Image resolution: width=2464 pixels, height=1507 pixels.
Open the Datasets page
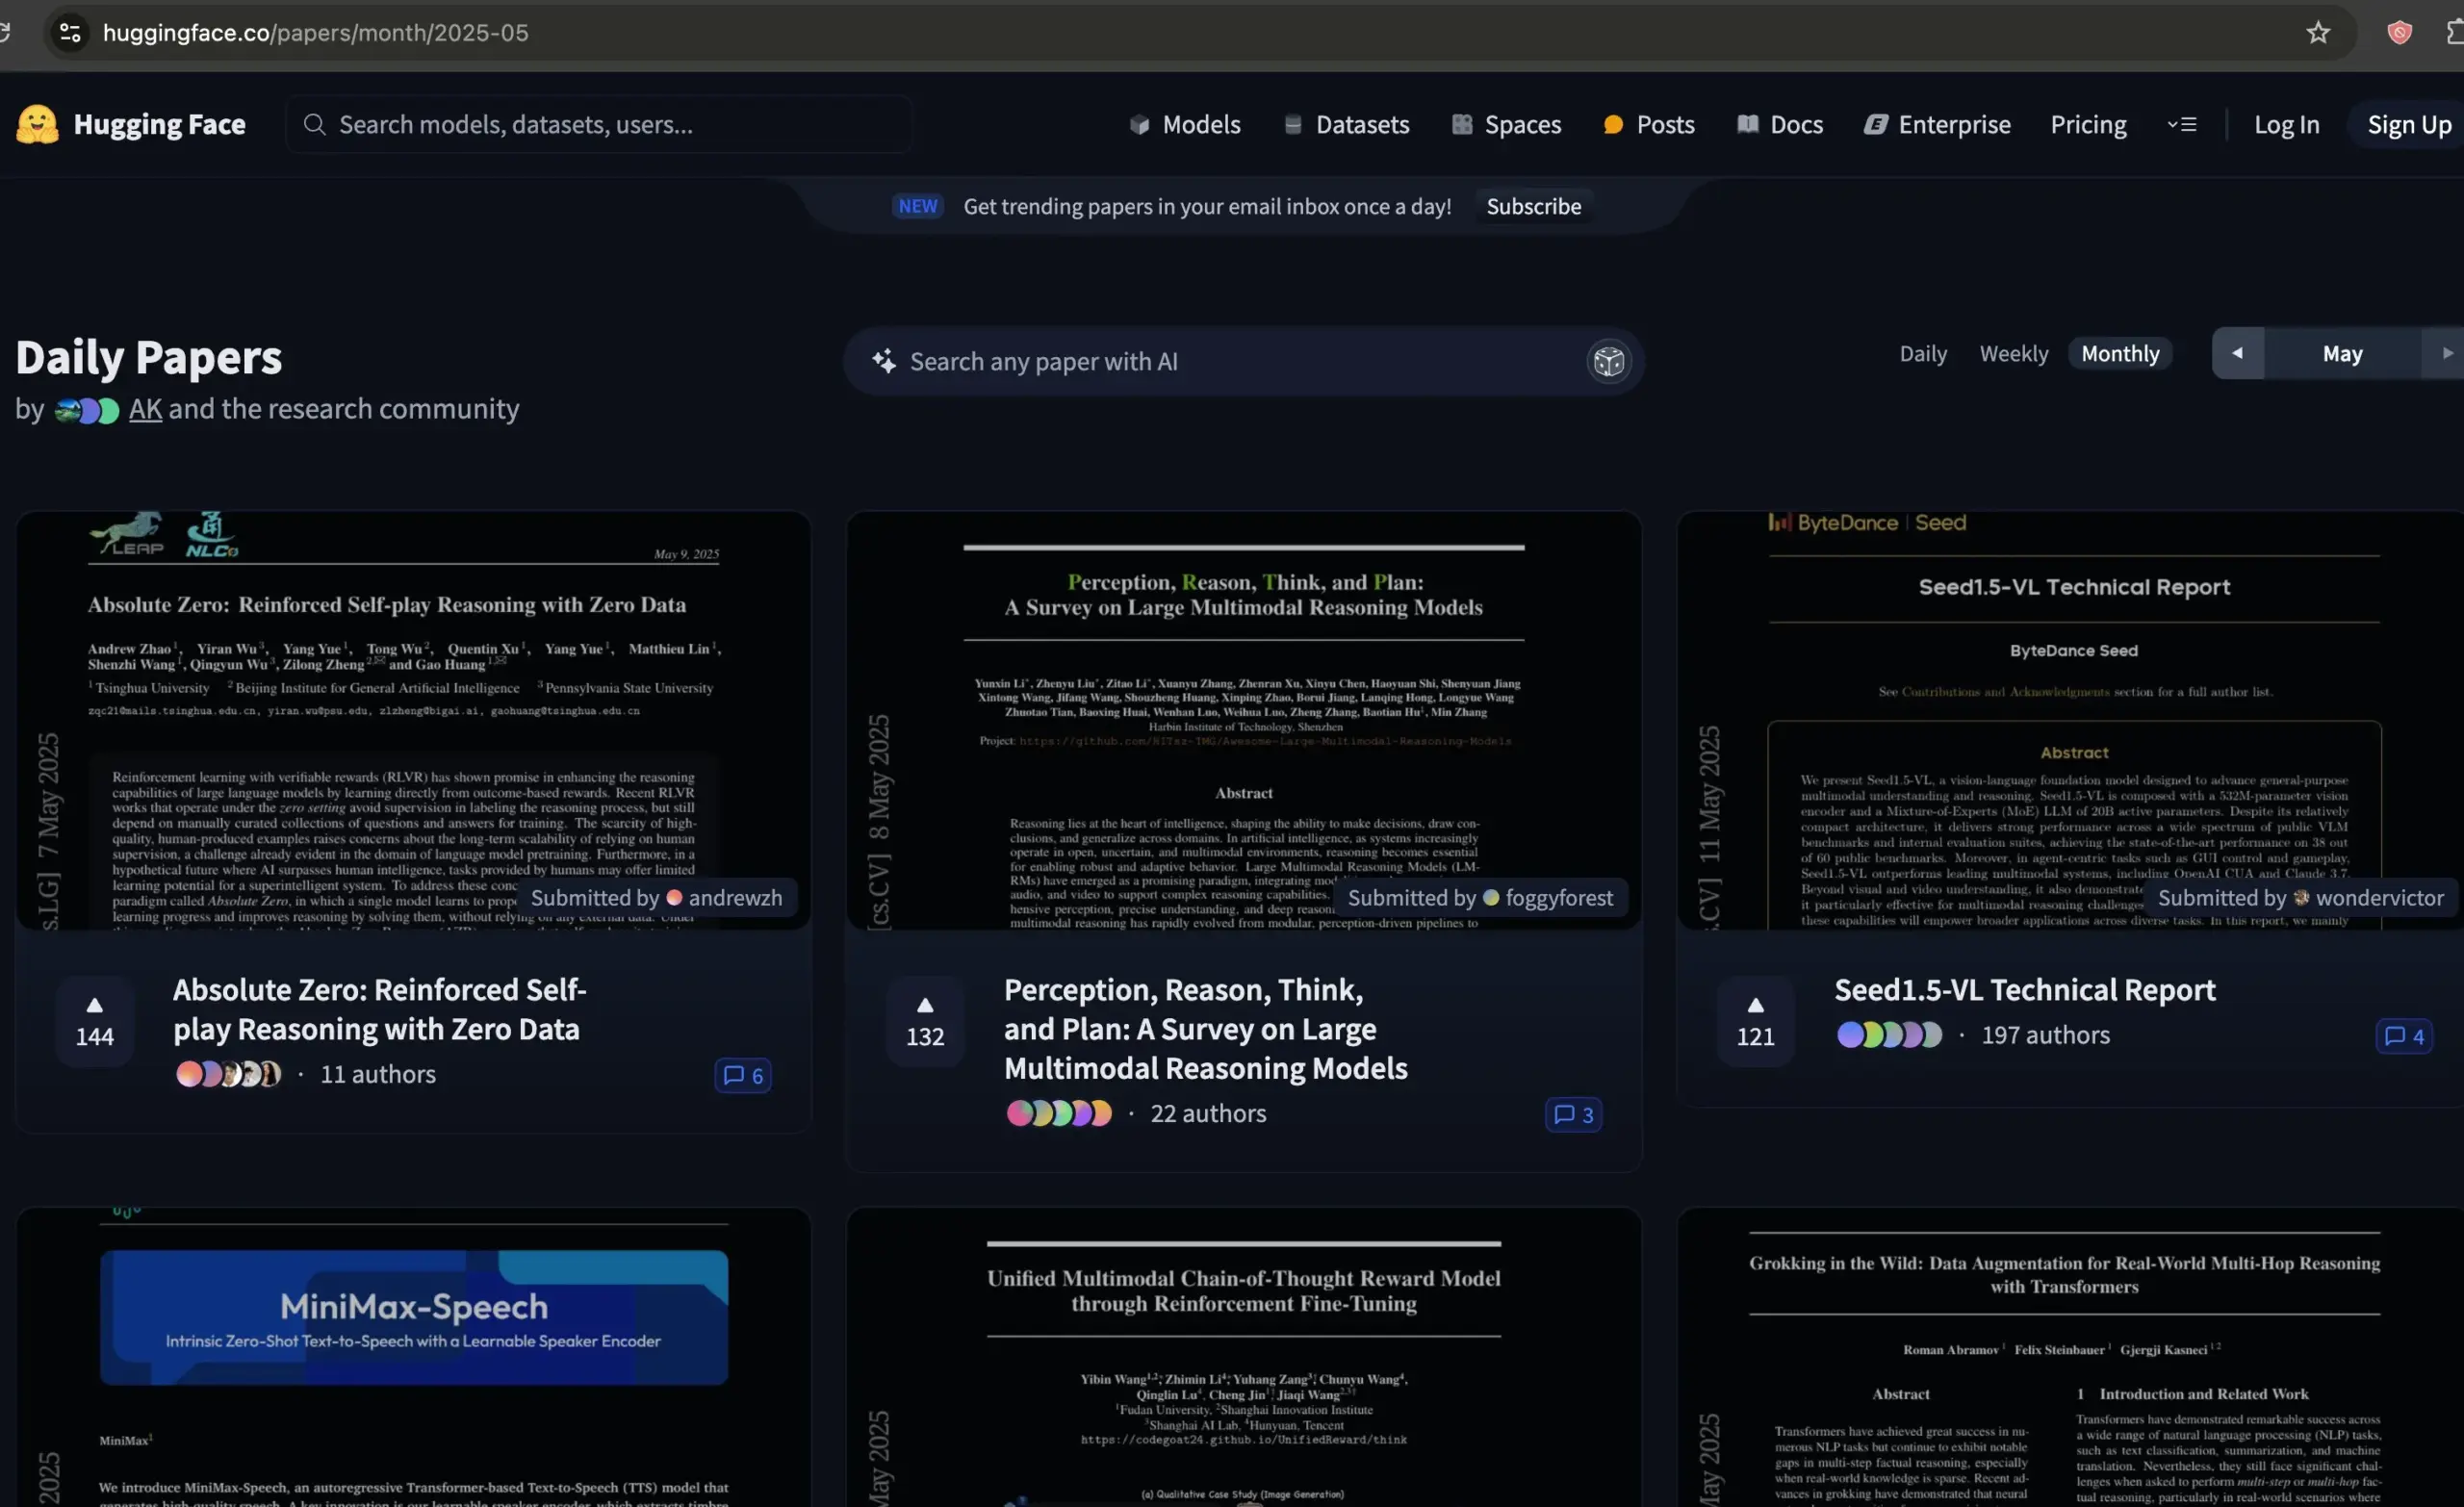pyautogui.click(x=1346, y=124)
